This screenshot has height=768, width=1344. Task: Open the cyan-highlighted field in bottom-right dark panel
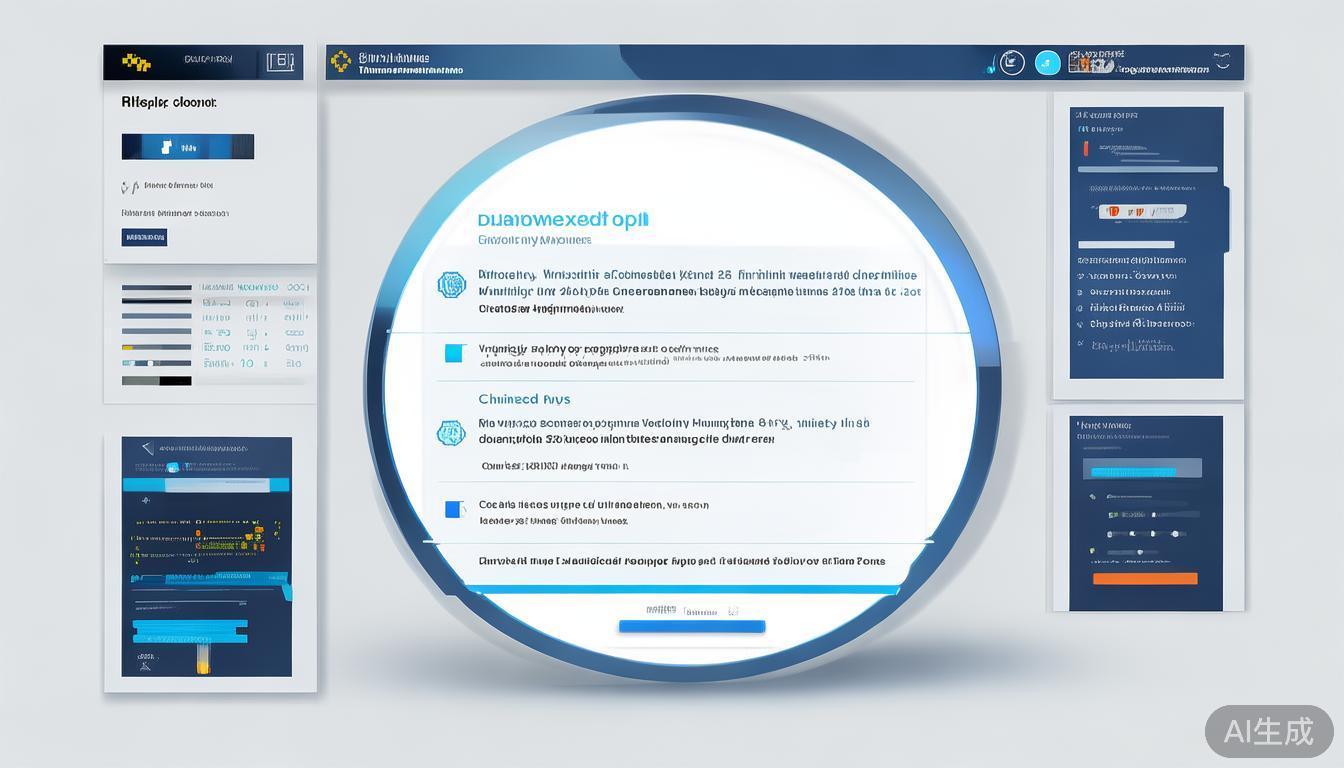1144,469
